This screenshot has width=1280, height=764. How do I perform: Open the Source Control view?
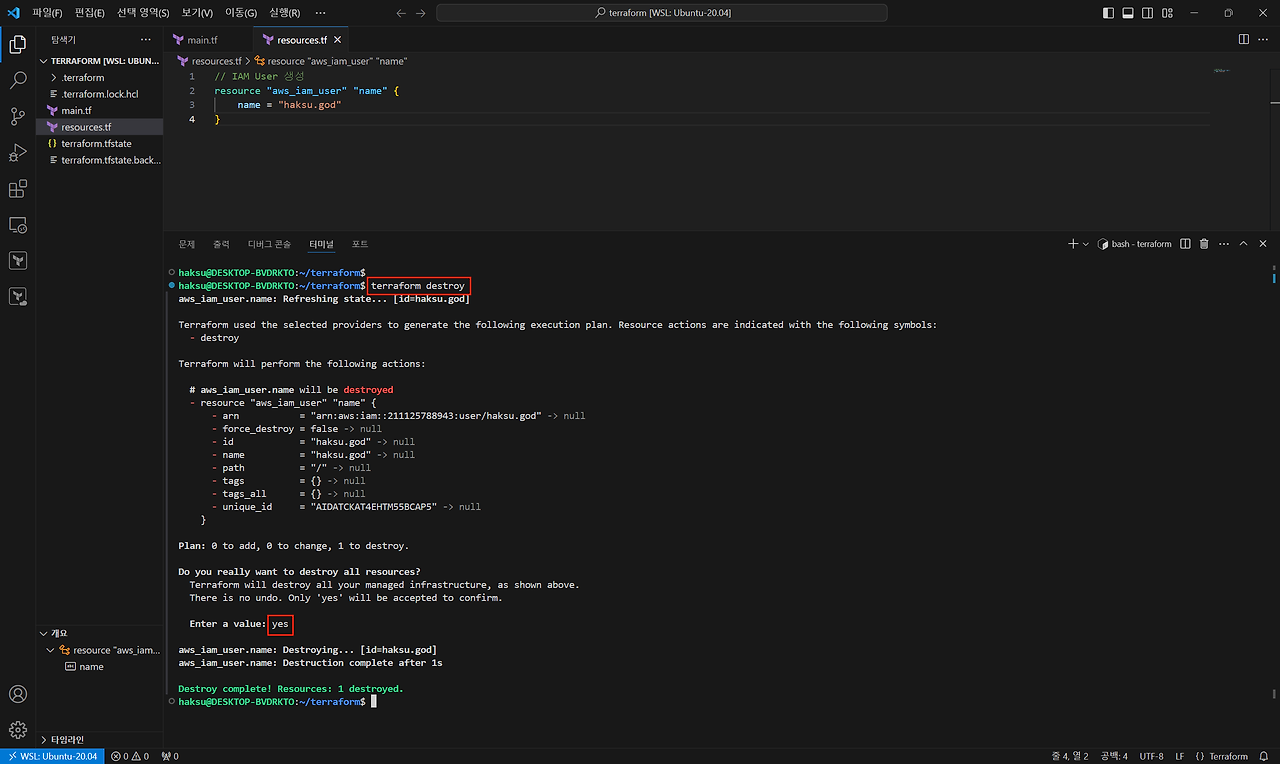pos(17,117)
